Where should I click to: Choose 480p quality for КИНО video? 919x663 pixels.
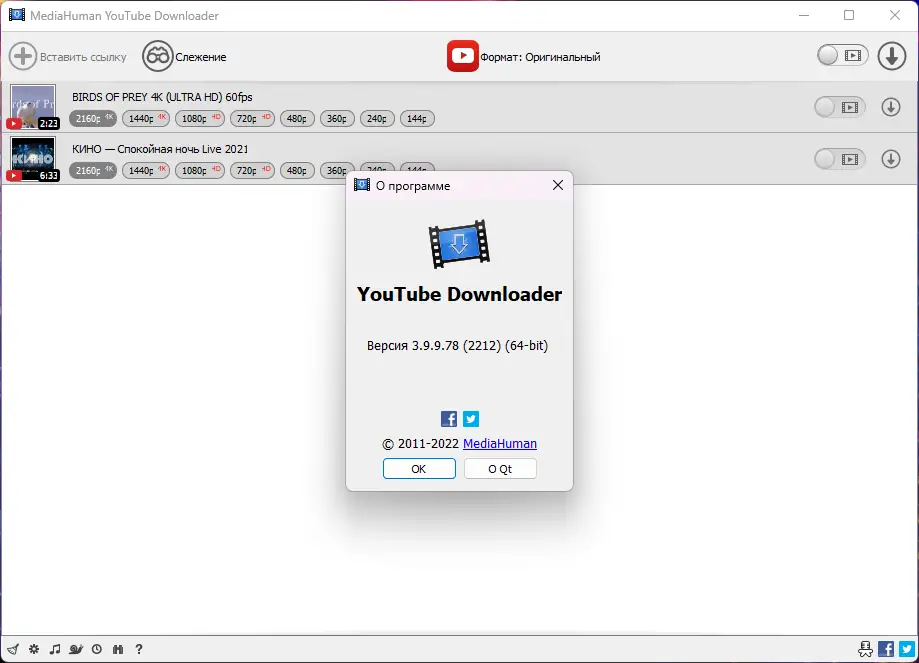point(297,171)
